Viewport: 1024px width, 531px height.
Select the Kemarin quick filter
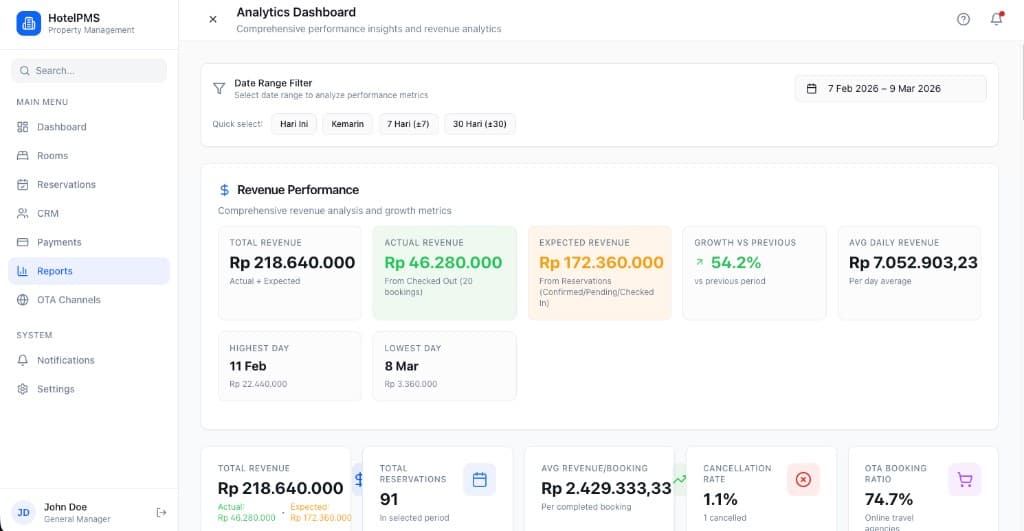click(347, 124)
